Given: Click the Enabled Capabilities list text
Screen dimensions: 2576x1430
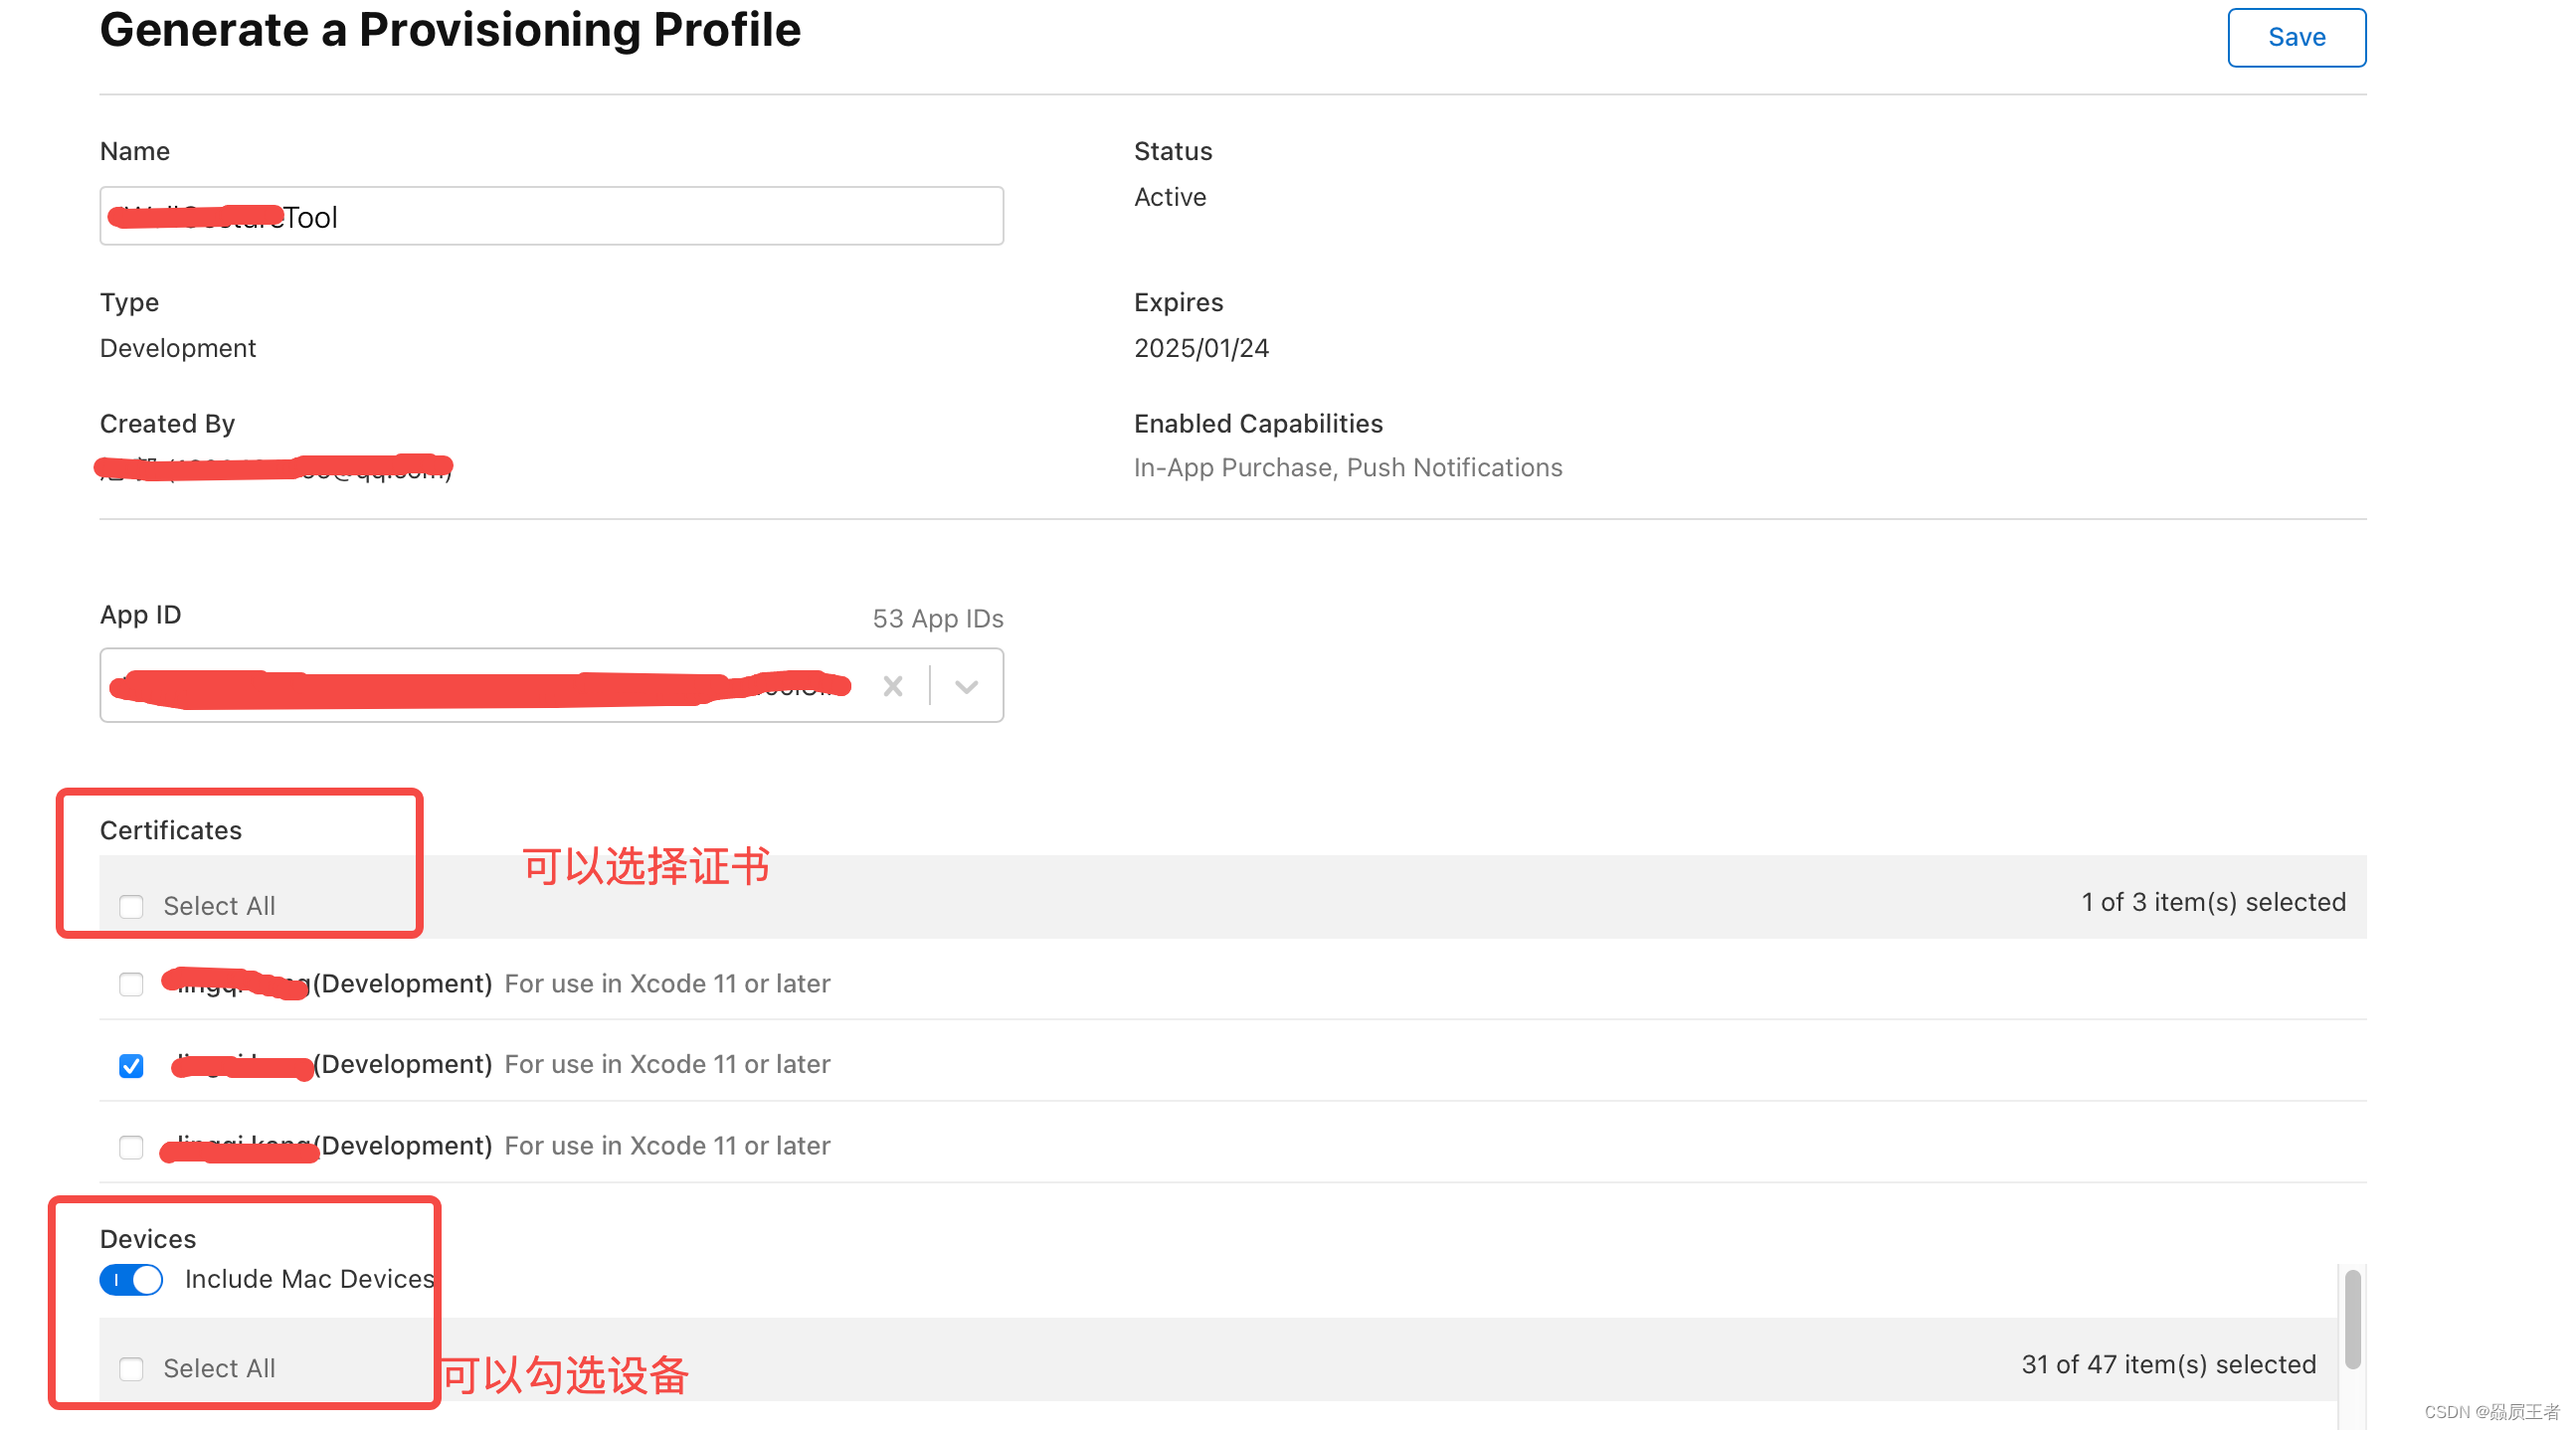Looking at the screenshot, I should point(1347,468).
